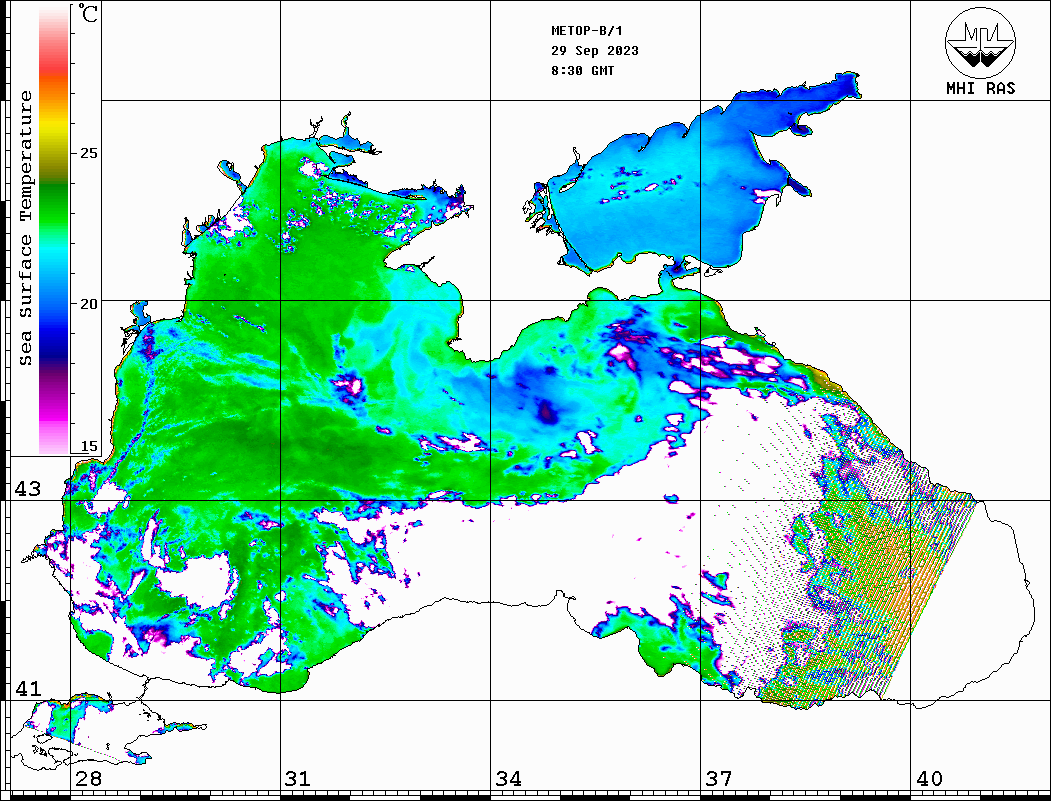
Task: Click latitude label 43
Action: point(27,489)
